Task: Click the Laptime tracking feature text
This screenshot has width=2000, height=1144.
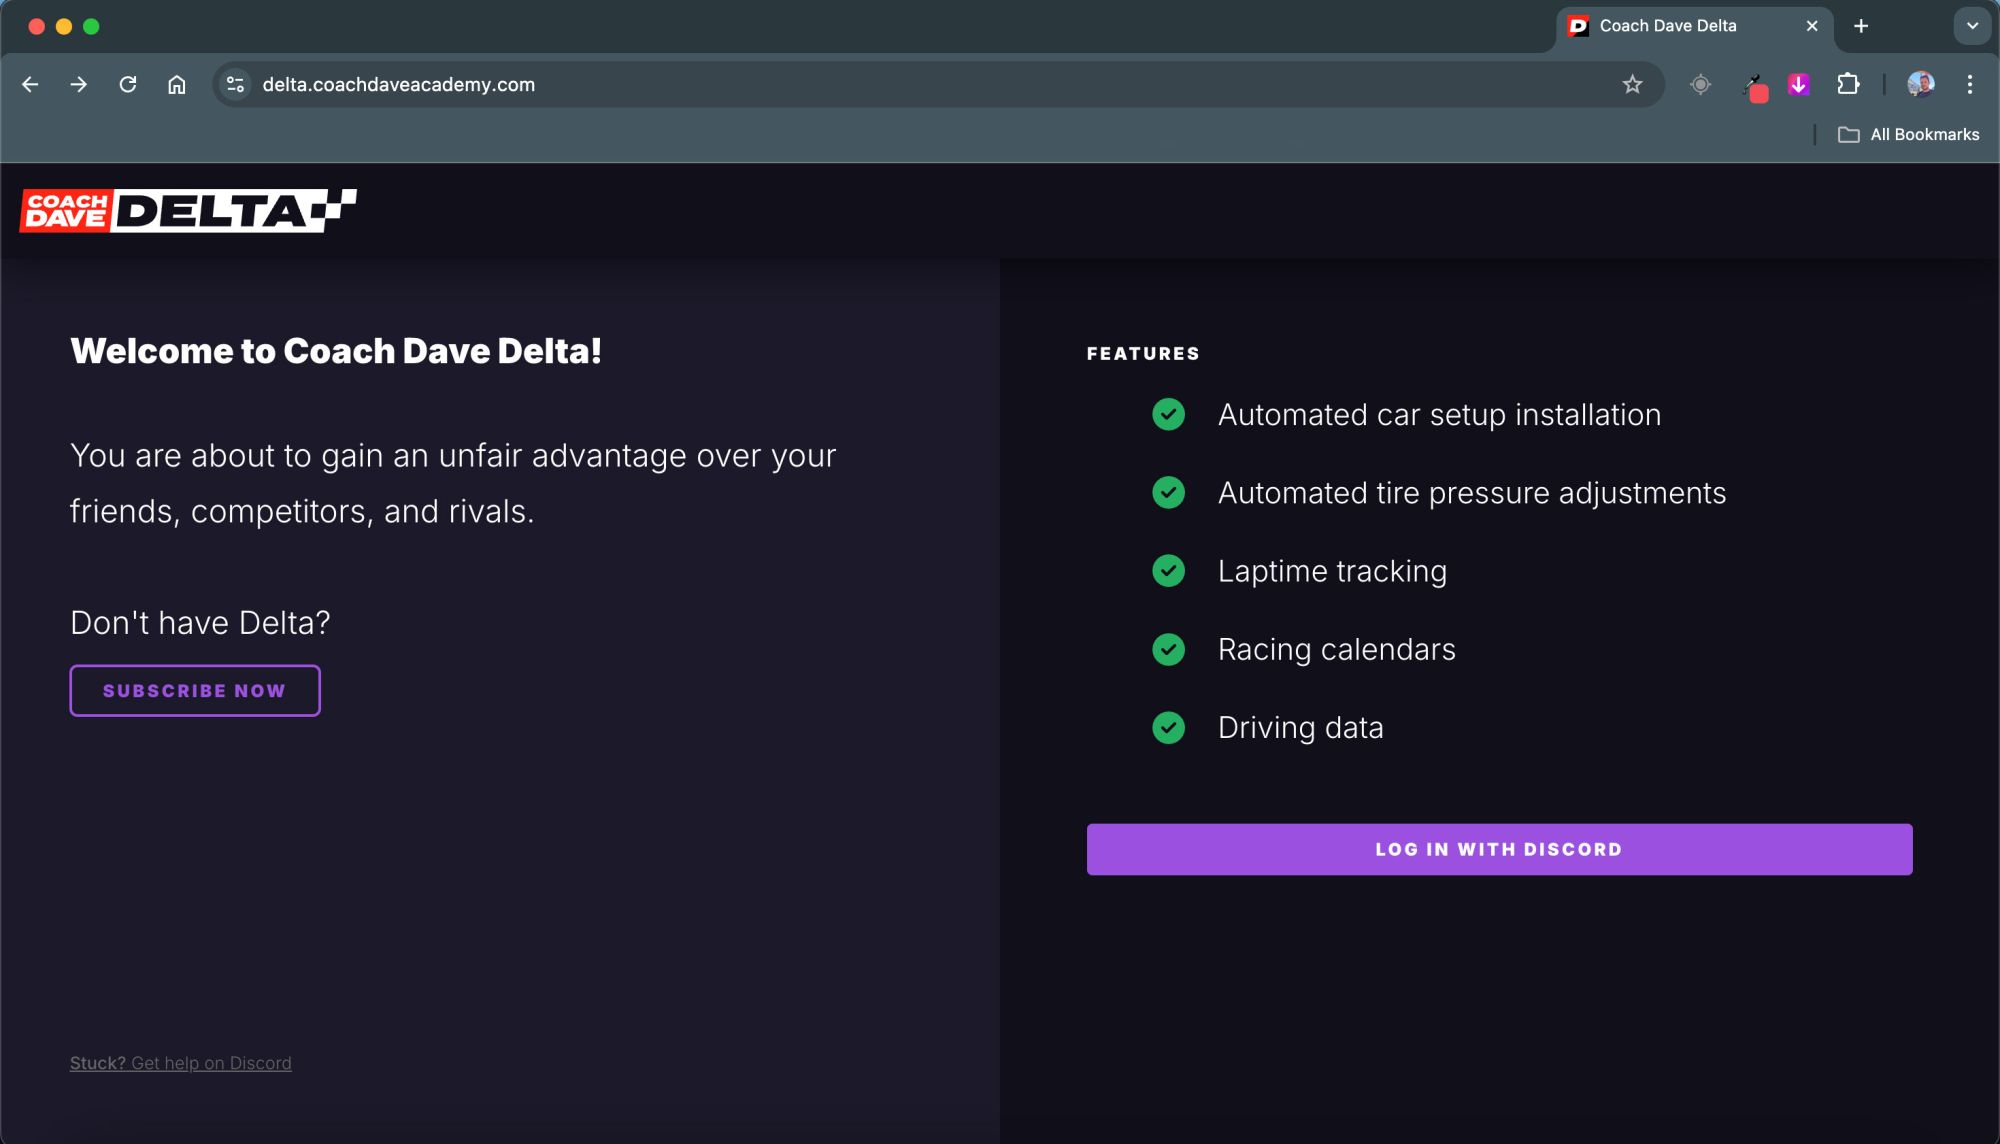Action: [x=1332, y=571]
